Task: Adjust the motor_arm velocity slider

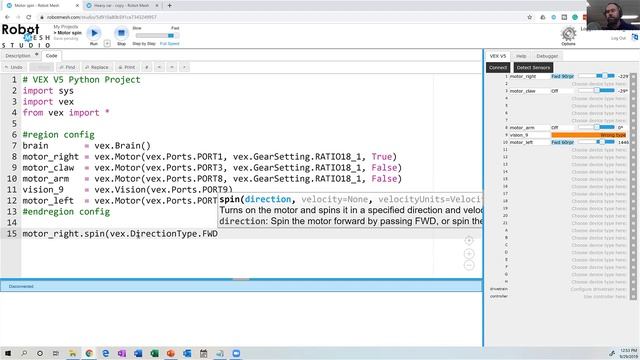Action: pos(596,127)
